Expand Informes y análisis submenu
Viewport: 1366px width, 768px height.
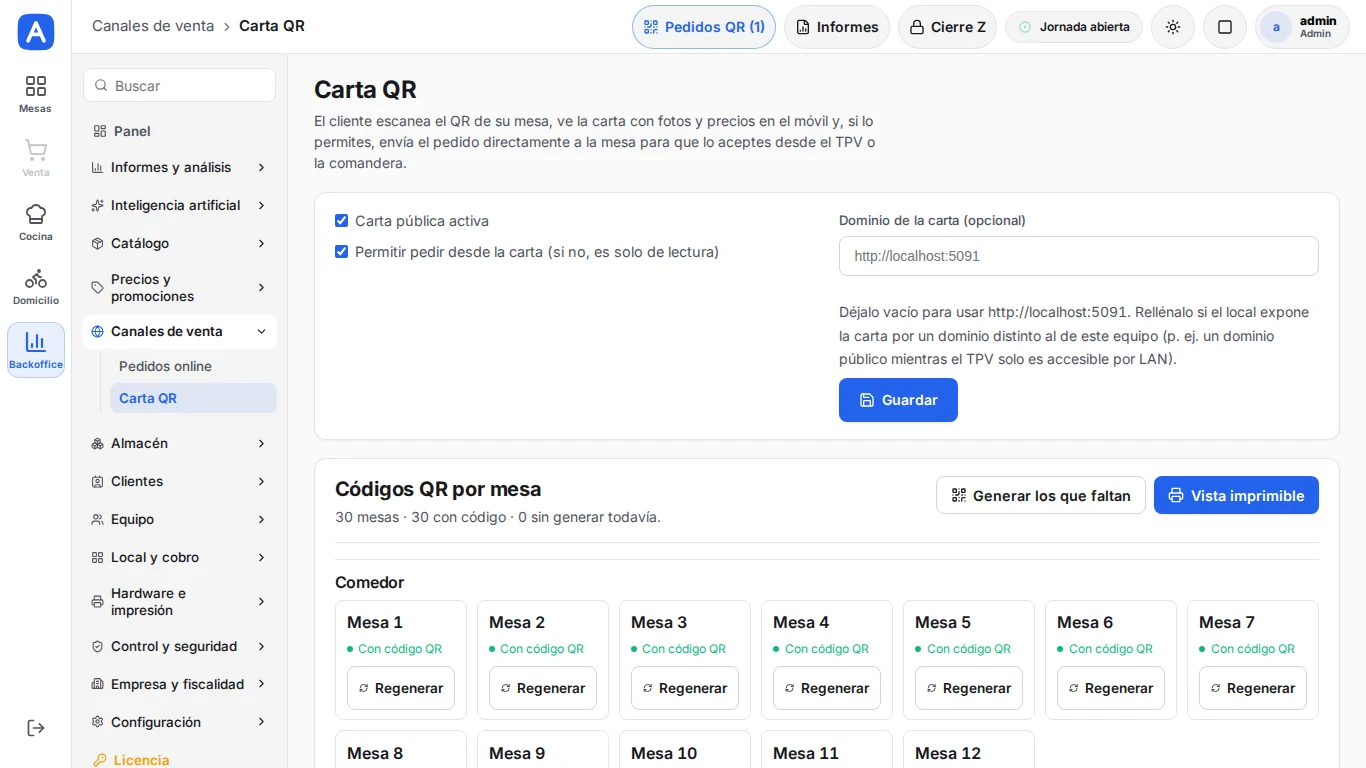[x=179, y=167]
